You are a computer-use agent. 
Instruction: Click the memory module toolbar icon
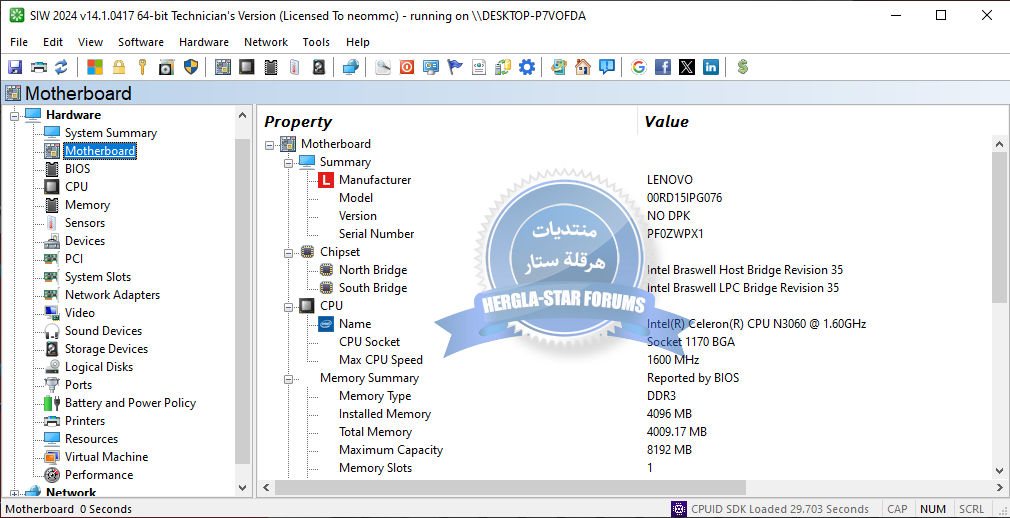tap(271, 67)
